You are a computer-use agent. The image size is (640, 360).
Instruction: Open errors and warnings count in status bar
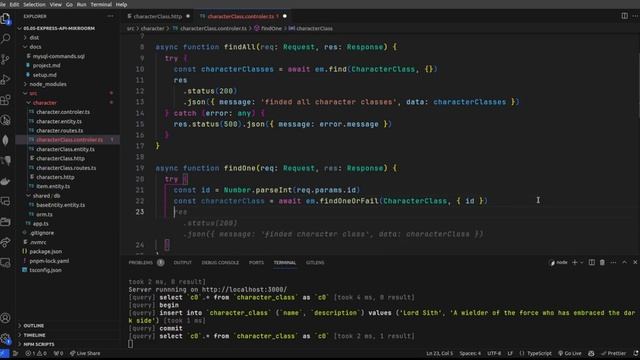pos(36,353)
